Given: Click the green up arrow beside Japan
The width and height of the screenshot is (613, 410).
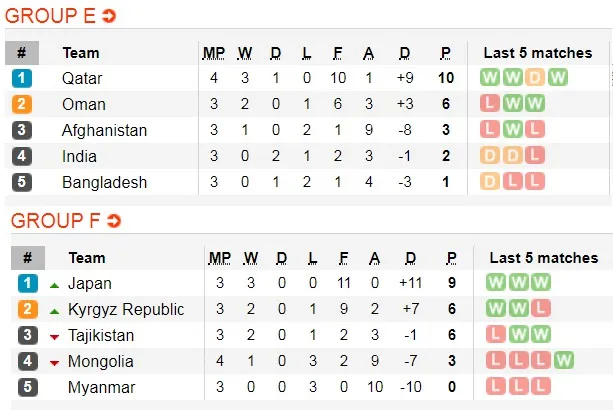Looking at the screenshot, I should click(55, 284).
